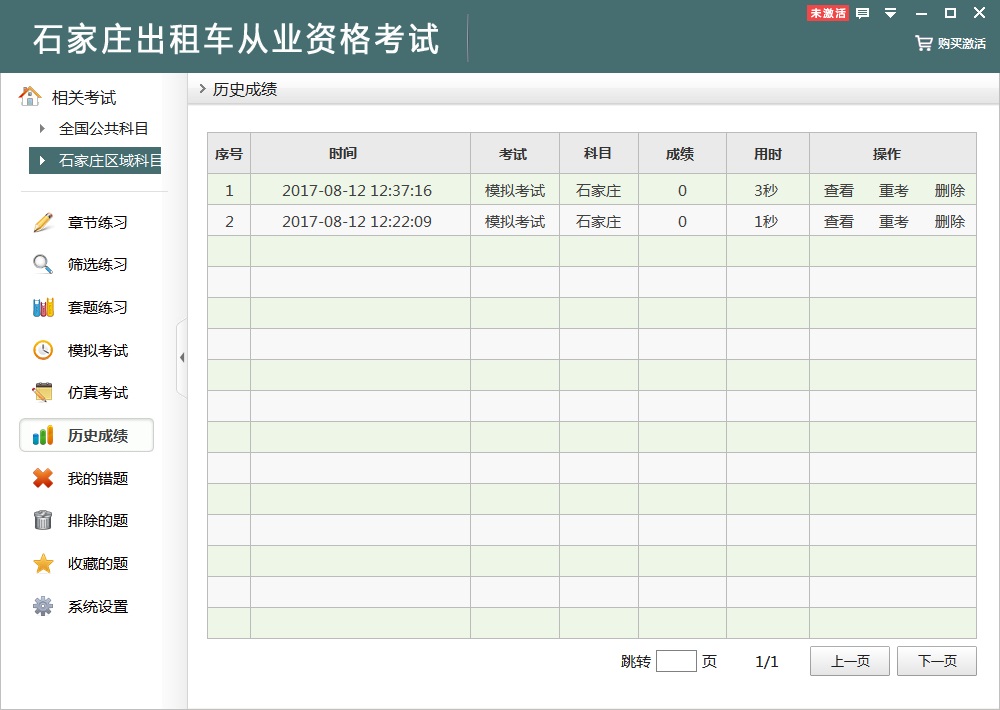Click the pencil icon for 章节练习
Viewport: 1000px width, 710px height.
(43, 222)
